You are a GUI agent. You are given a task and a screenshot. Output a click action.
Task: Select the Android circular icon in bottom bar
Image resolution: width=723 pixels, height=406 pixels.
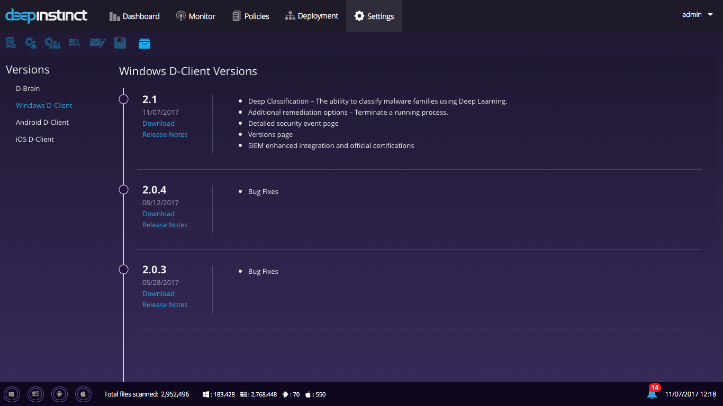pos(59,394)
